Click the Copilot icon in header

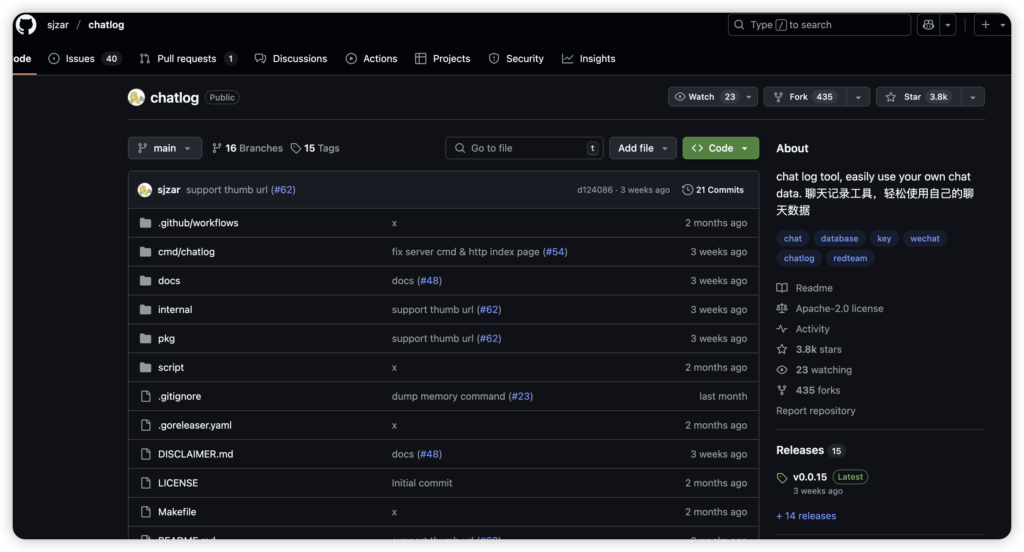[x=928, y=25]
